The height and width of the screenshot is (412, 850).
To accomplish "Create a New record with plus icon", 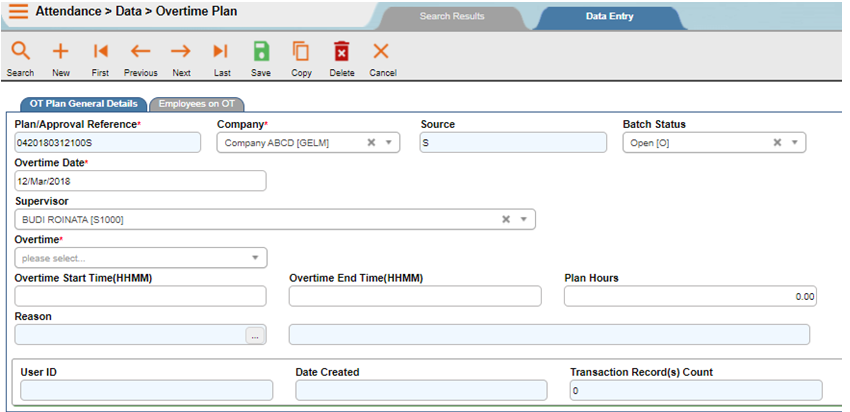I will coord(60,52).
